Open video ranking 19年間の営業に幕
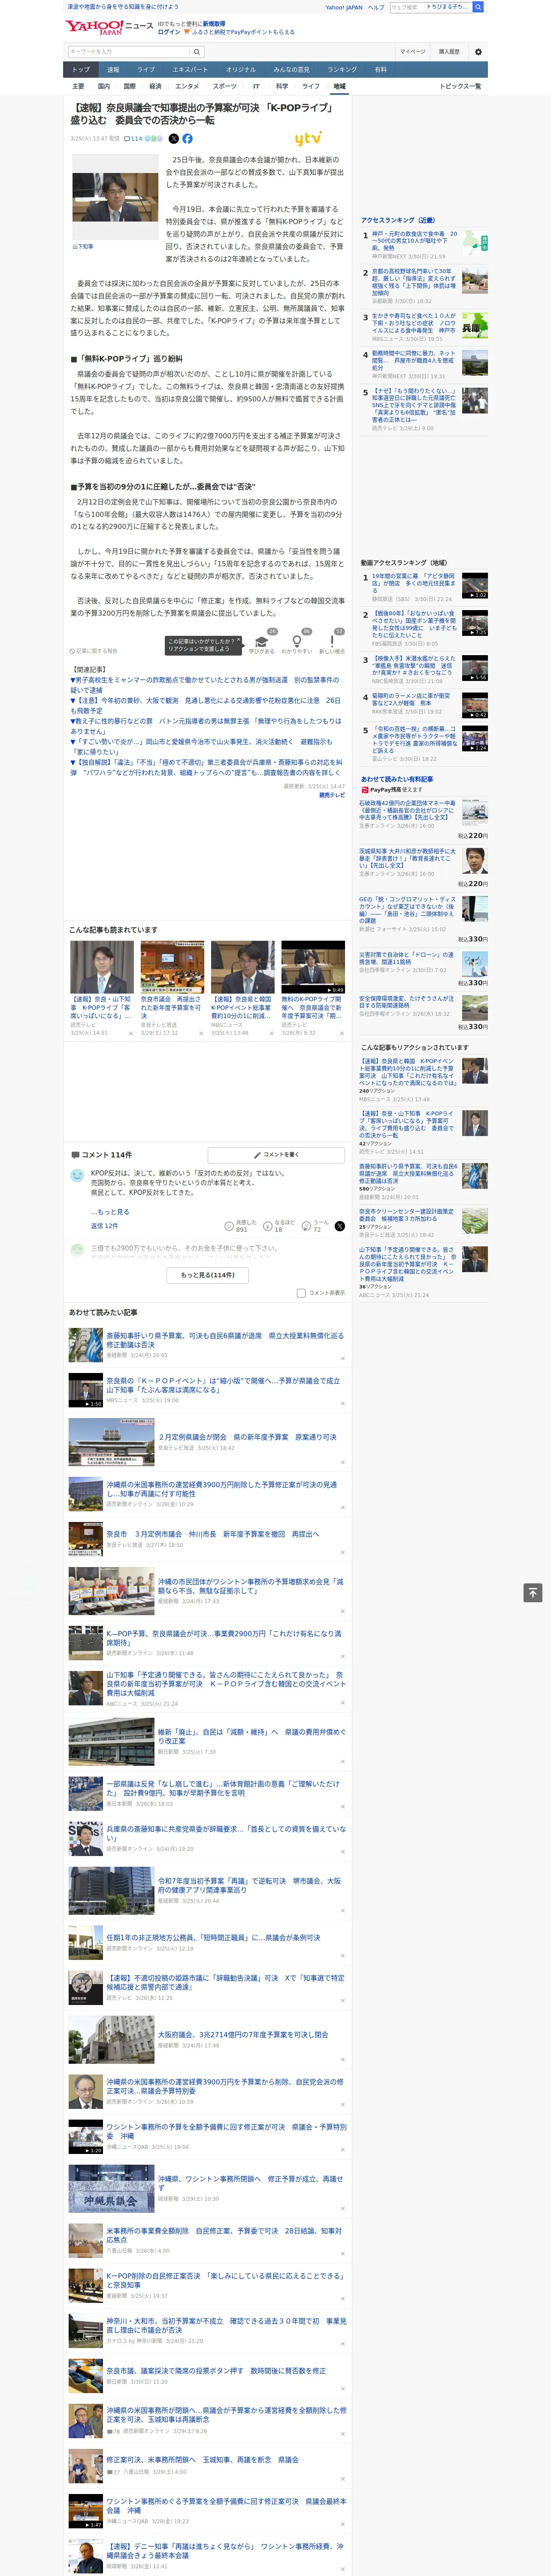 [x=415, y=583]
